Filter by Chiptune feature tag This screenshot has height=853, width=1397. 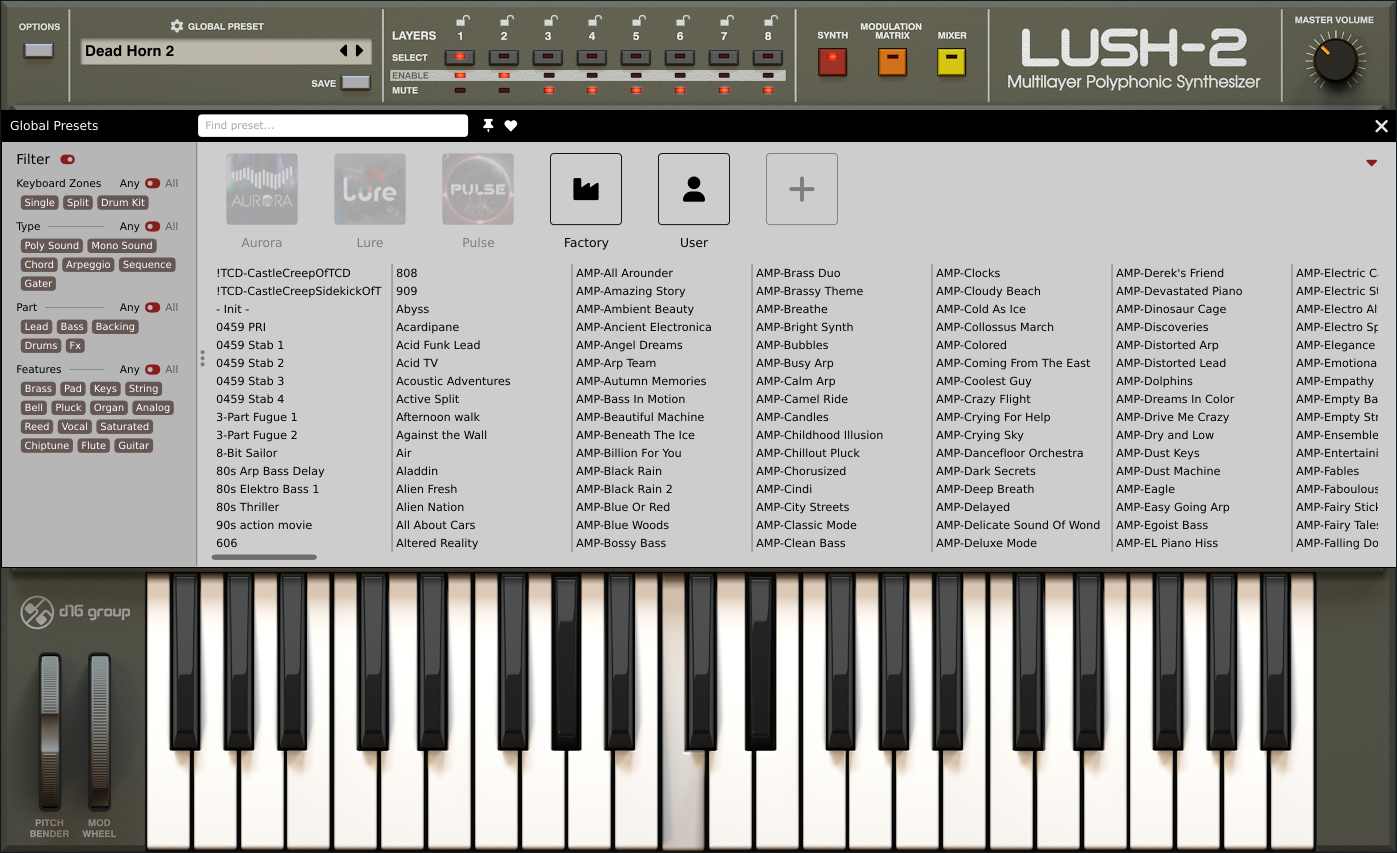pyautogui.click(x=47, y=445)
